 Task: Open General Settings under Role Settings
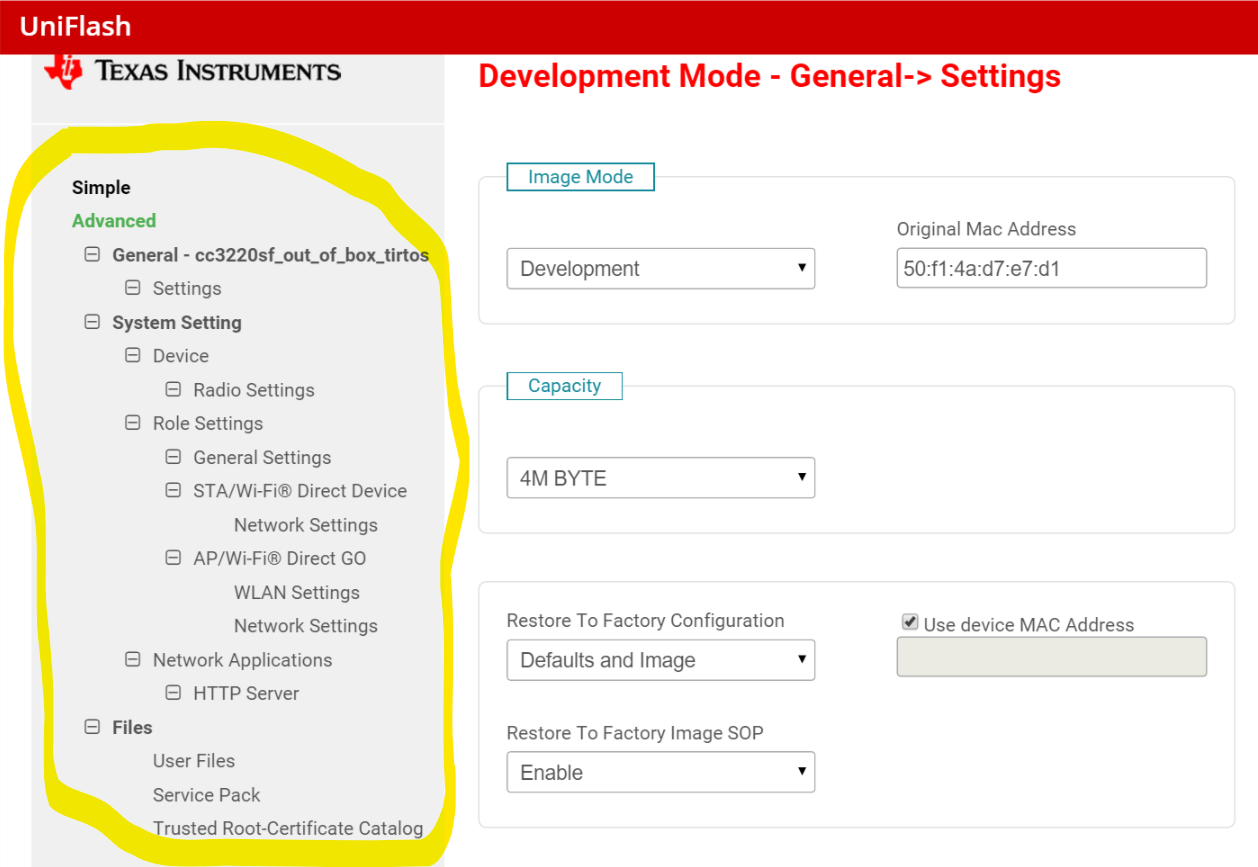coord(262,457)
